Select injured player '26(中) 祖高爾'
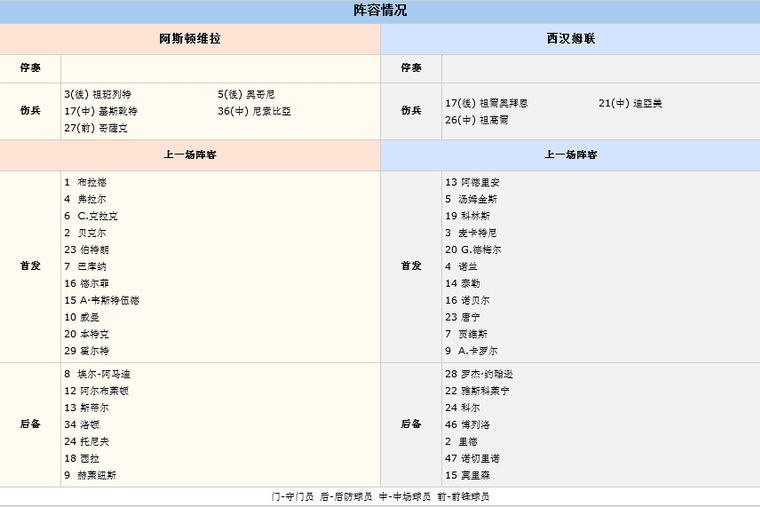This screenshot has height=507, width=760. click(477, 120)
